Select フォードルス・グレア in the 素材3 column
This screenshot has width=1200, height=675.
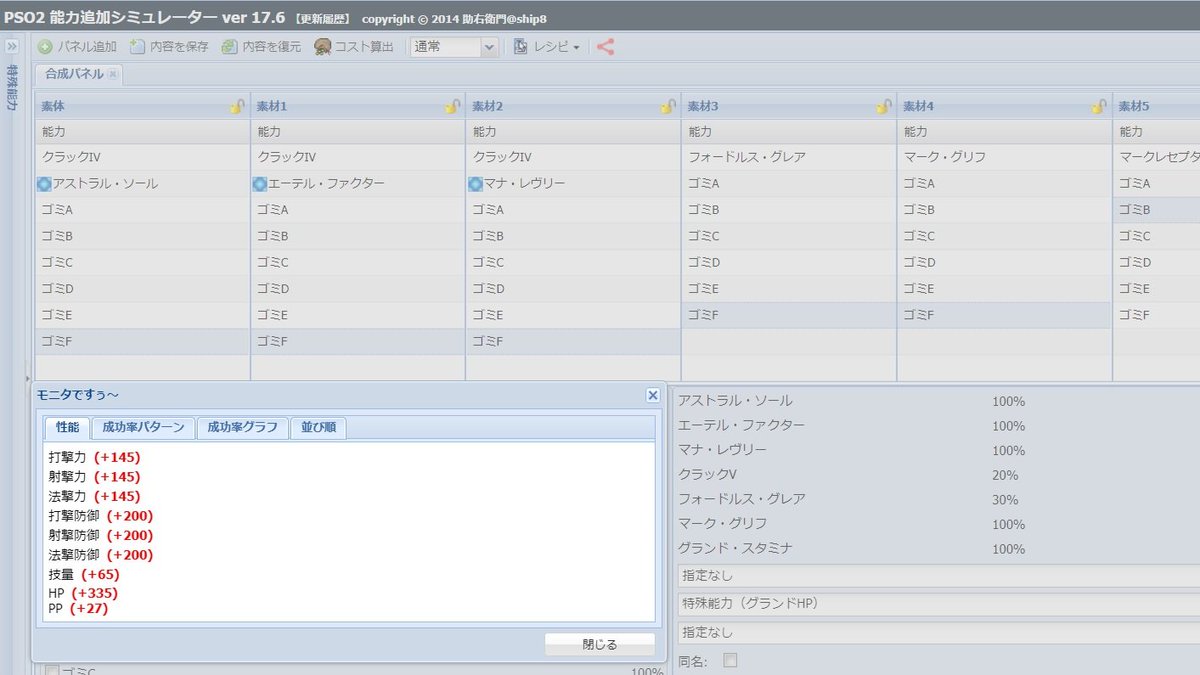coord(789,158)
